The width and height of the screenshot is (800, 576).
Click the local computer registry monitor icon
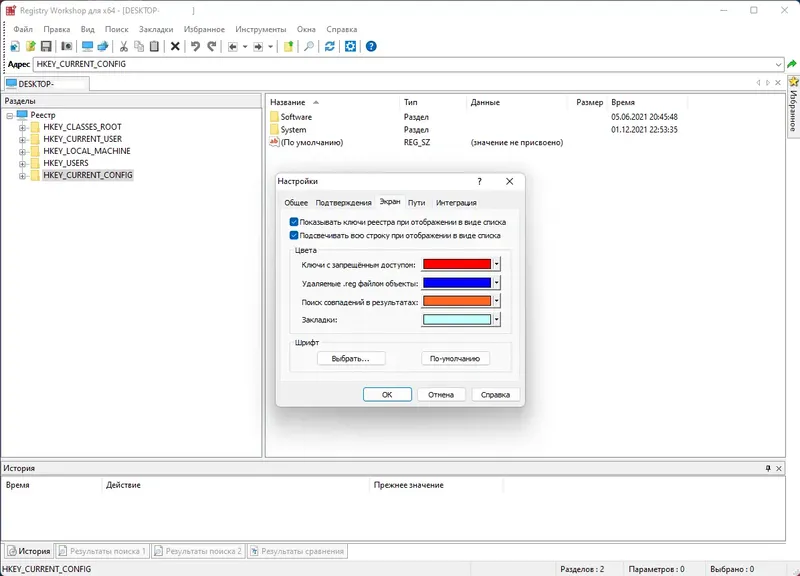(87, 46)
